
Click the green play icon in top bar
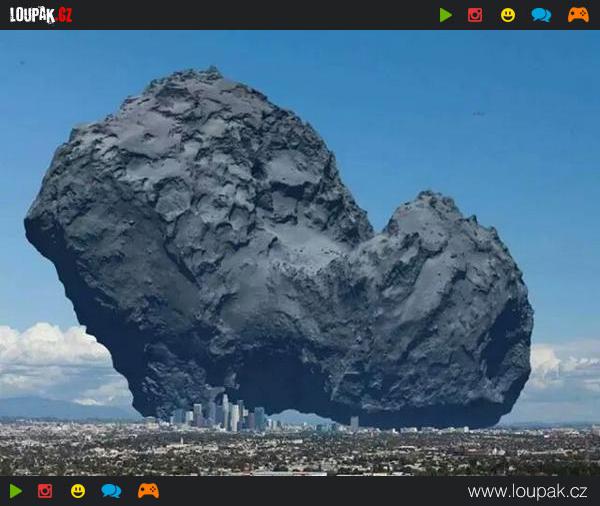point(445,15)
